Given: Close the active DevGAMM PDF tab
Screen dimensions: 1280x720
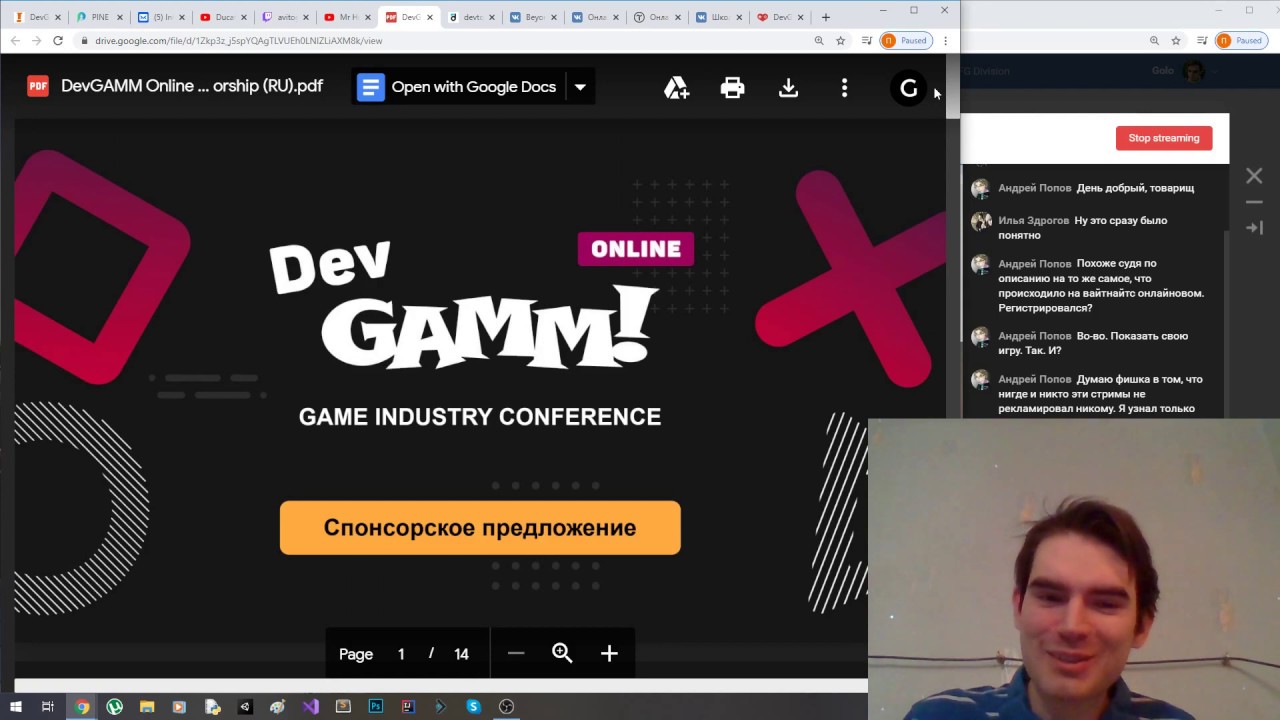Looking at the screenshot, I should [x=430, y=17].
